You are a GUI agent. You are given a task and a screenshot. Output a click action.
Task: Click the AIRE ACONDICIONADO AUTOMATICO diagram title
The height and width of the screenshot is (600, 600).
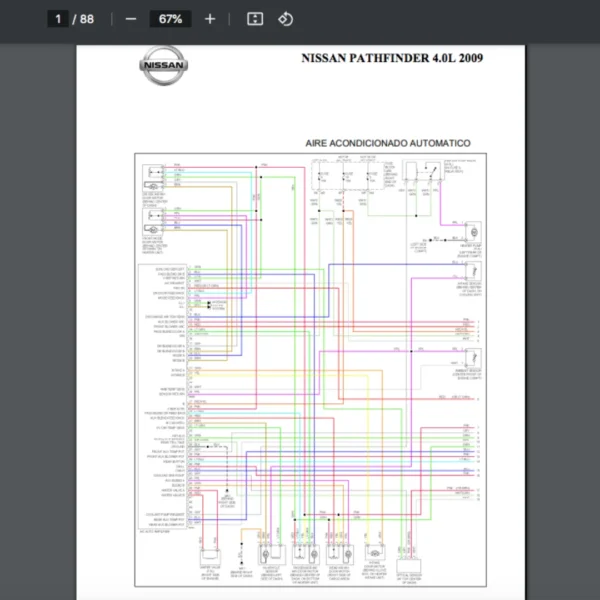click(x=387, y=144)
